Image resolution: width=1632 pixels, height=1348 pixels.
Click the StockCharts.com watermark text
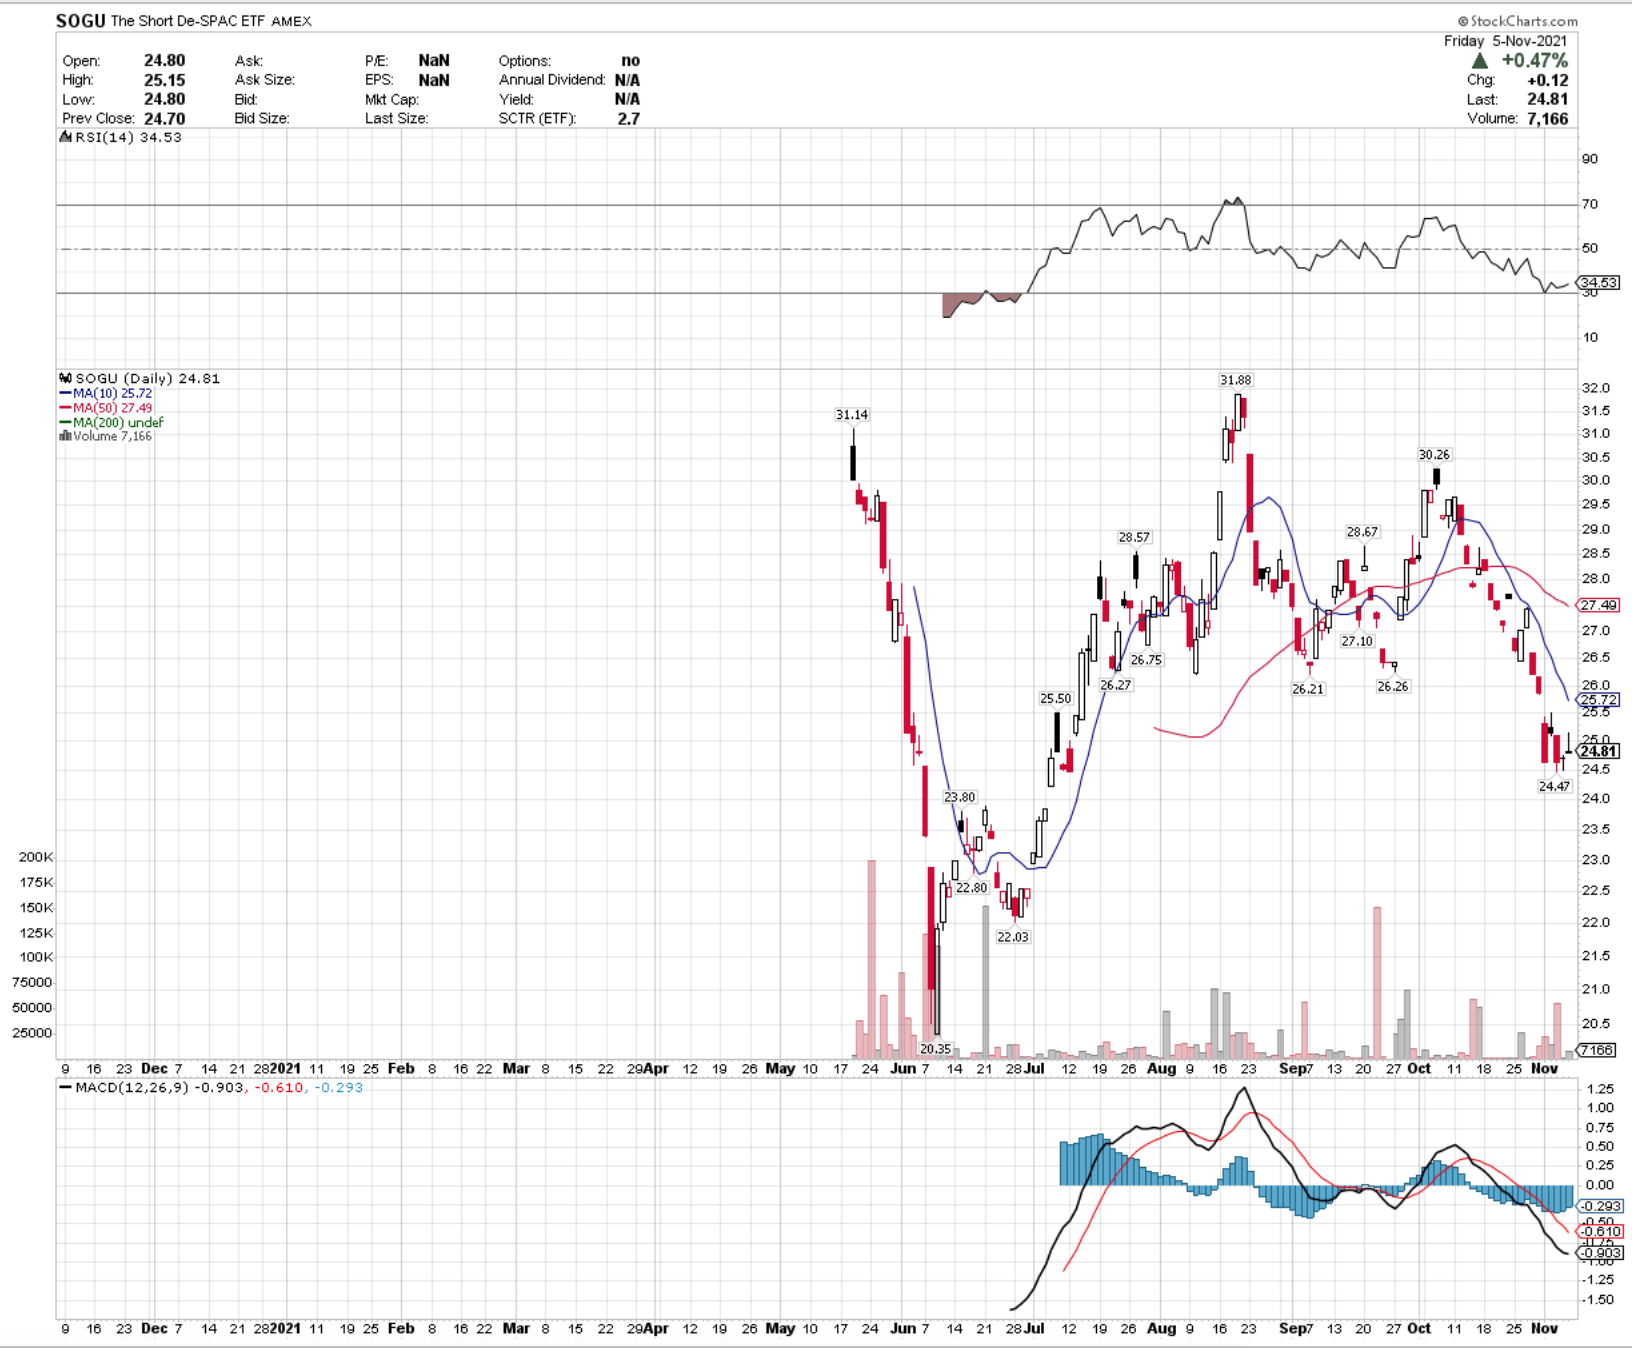[1517, 21]
